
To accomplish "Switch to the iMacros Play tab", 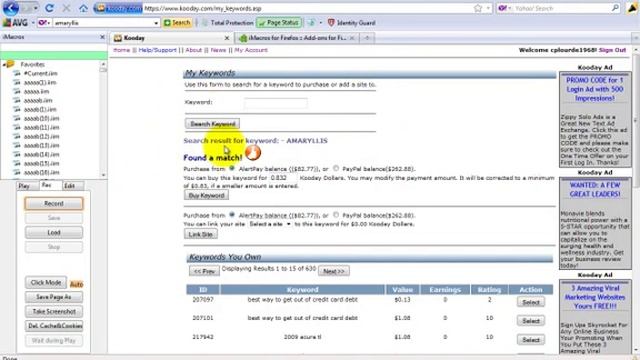I will pos(24,186).
